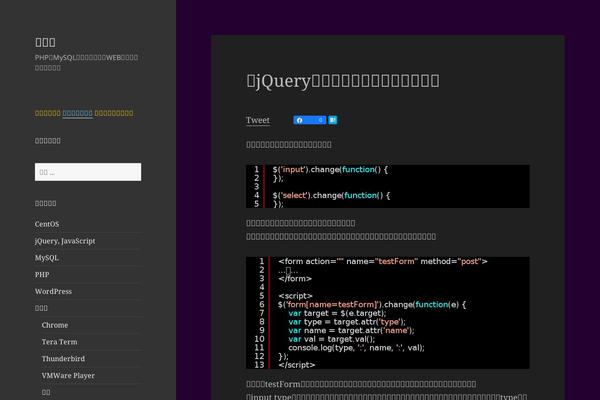Open the PHP category link

pyautogui.click(x=42, y=275)
